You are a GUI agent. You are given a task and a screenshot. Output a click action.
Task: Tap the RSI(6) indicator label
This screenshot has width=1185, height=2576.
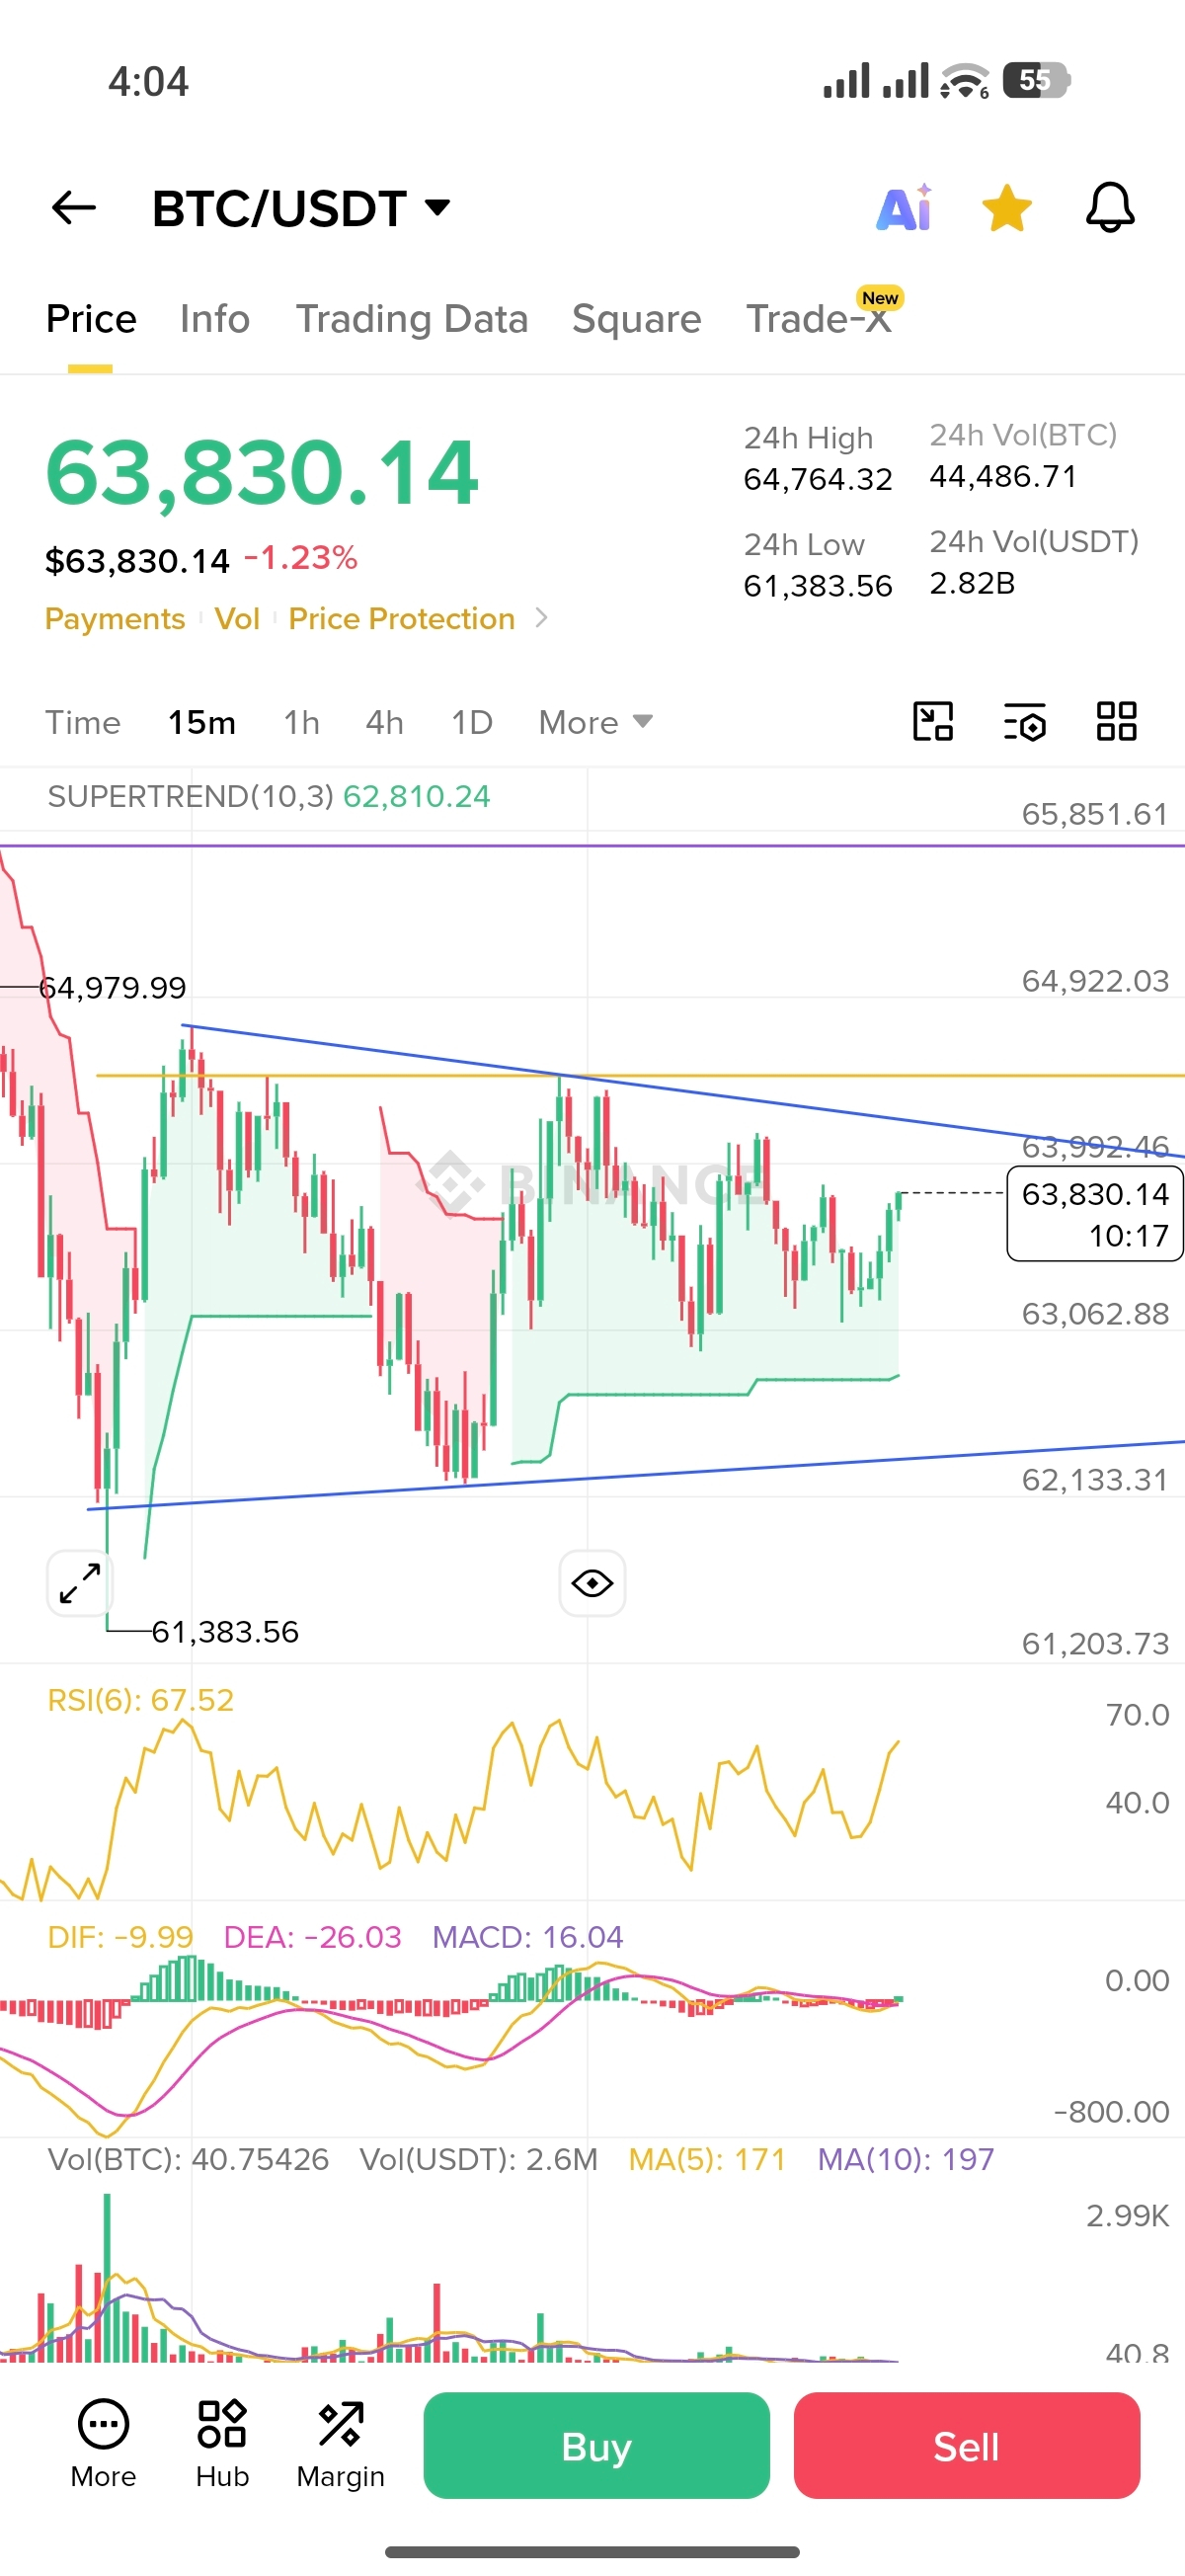(140, 1700)
